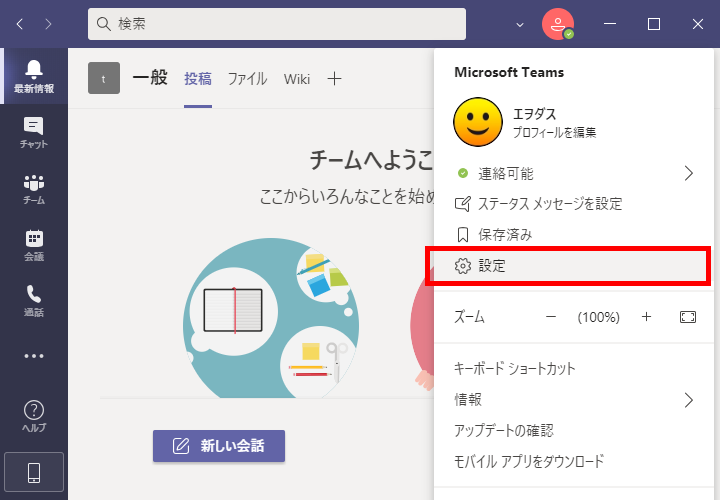Viewport: 720px width, 500px height.
Task: Click the profile avatar in title bar
Action: click(x=558, y=24)
